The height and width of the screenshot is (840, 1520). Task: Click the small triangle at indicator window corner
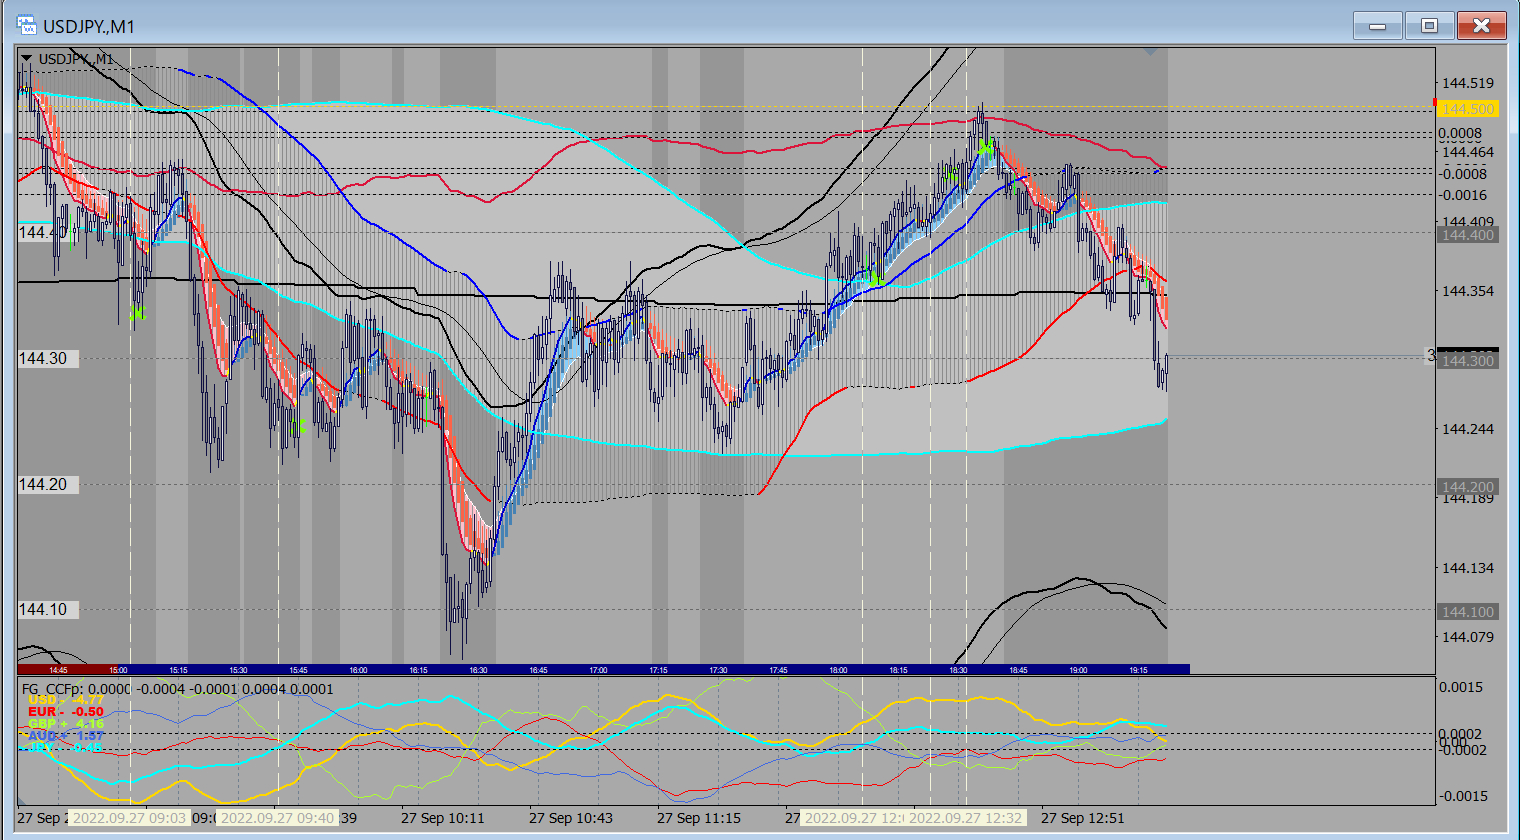click(x=1150, y=51)
